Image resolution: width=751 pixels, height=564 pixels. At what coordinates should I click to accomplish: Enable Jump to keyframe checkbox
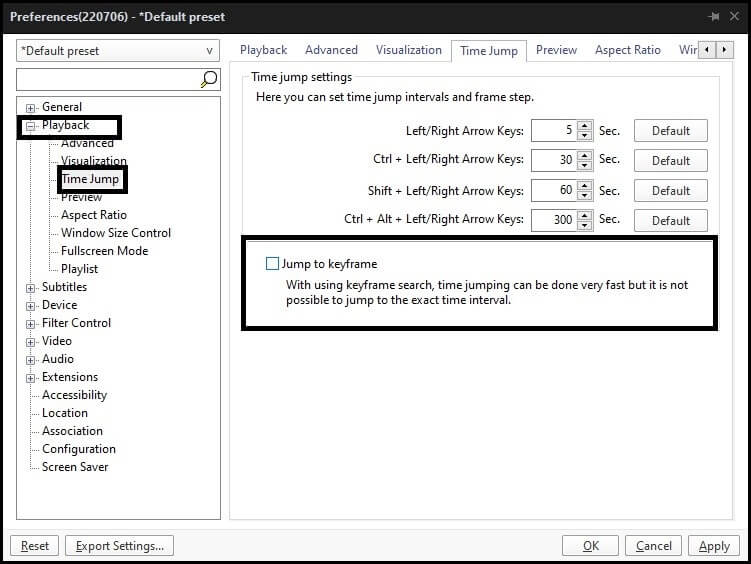272,264
